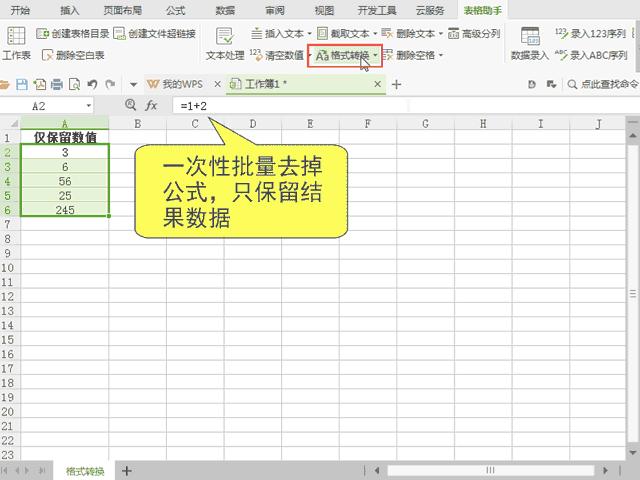The width and height of the screenshot is (640, 480).
Task: Click the redo icon
Action: pyautogui.click(x=110, y=84)
